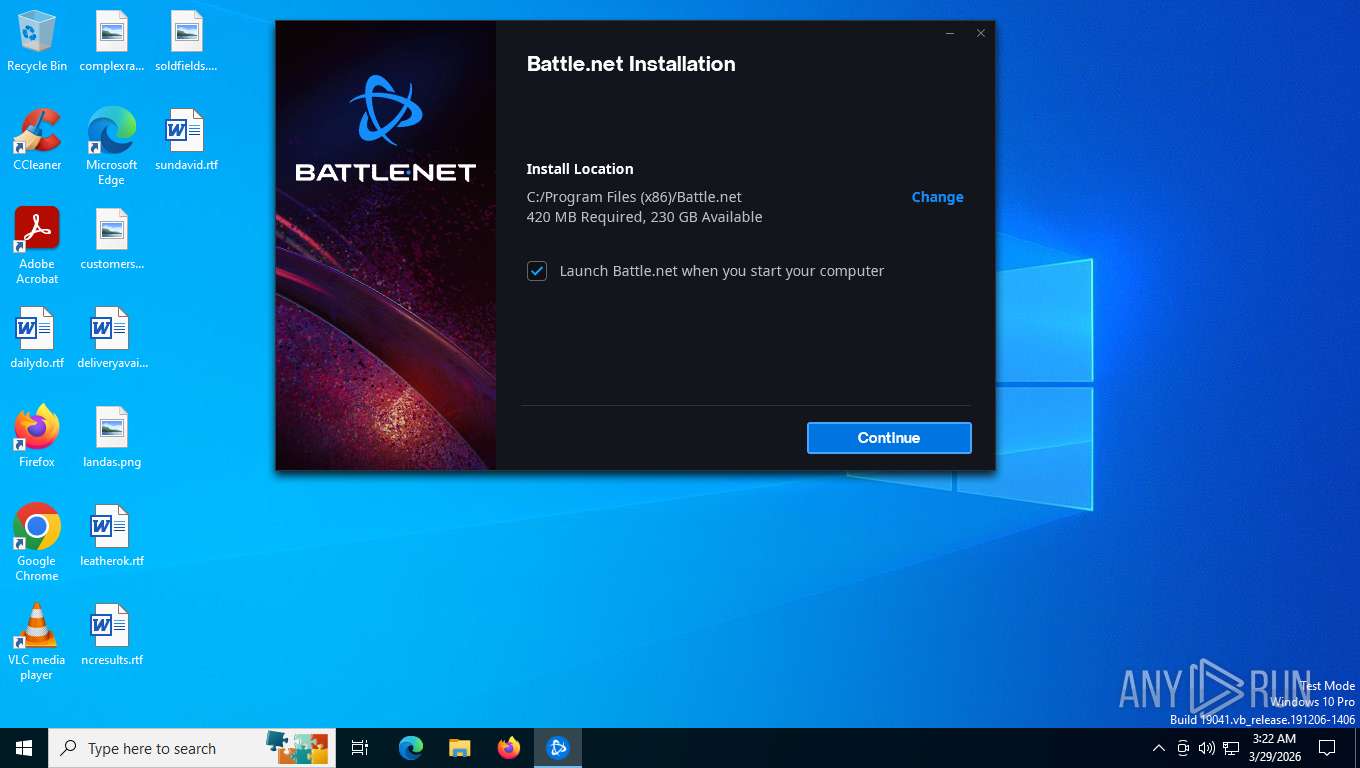Screen dimensions: 1360x768
Task: Select the Firefox desktop shortcut
Action: point(37,437)
